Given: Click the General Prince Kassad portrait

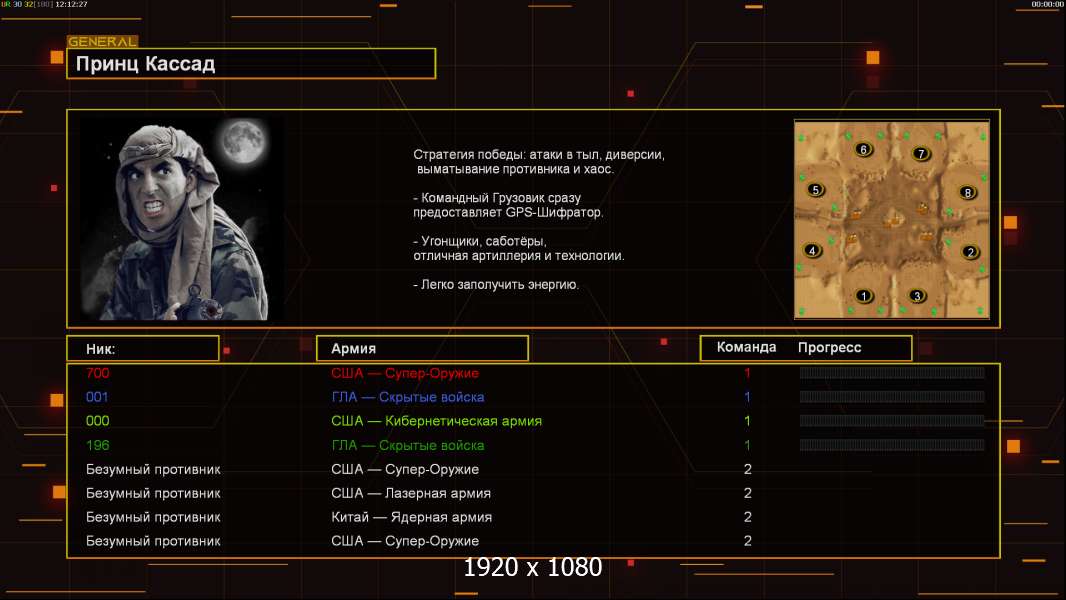Looking at the screenshot, I should (x=181, y=219).
